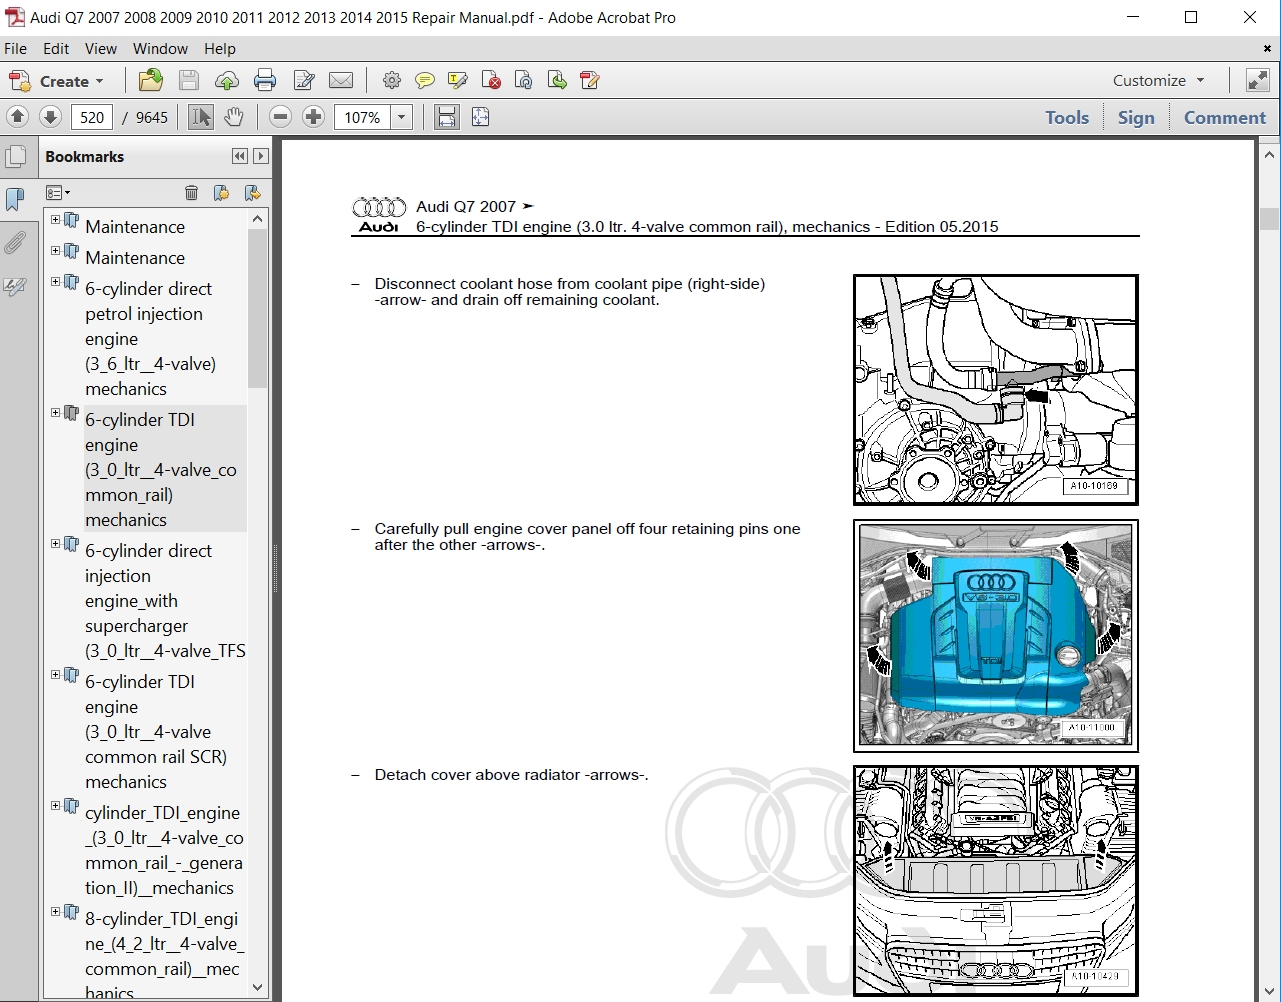The height and width of the screenshot is (1002, 1281).
Task: Open the Tools pane
Action: (x=1067, y=117)
